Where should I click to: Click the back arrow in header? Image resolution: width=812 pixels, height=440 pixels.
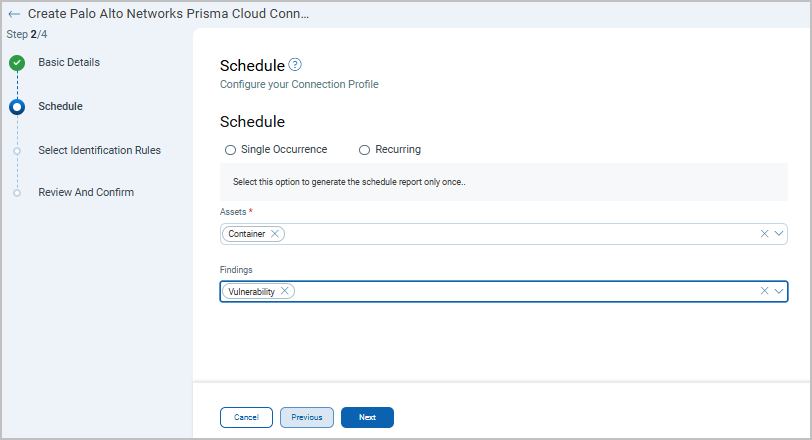tap(14, 15)
